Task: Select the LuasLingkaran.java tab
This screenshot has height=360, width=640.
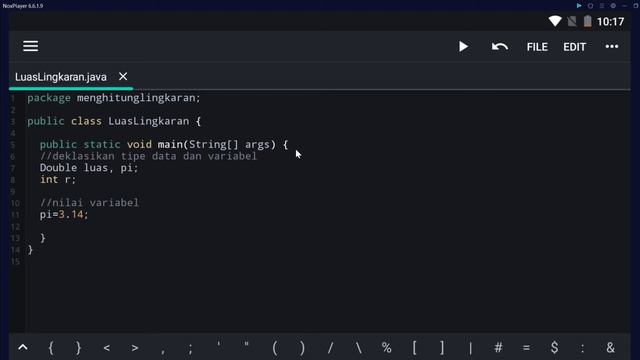Action: point(61,77)
